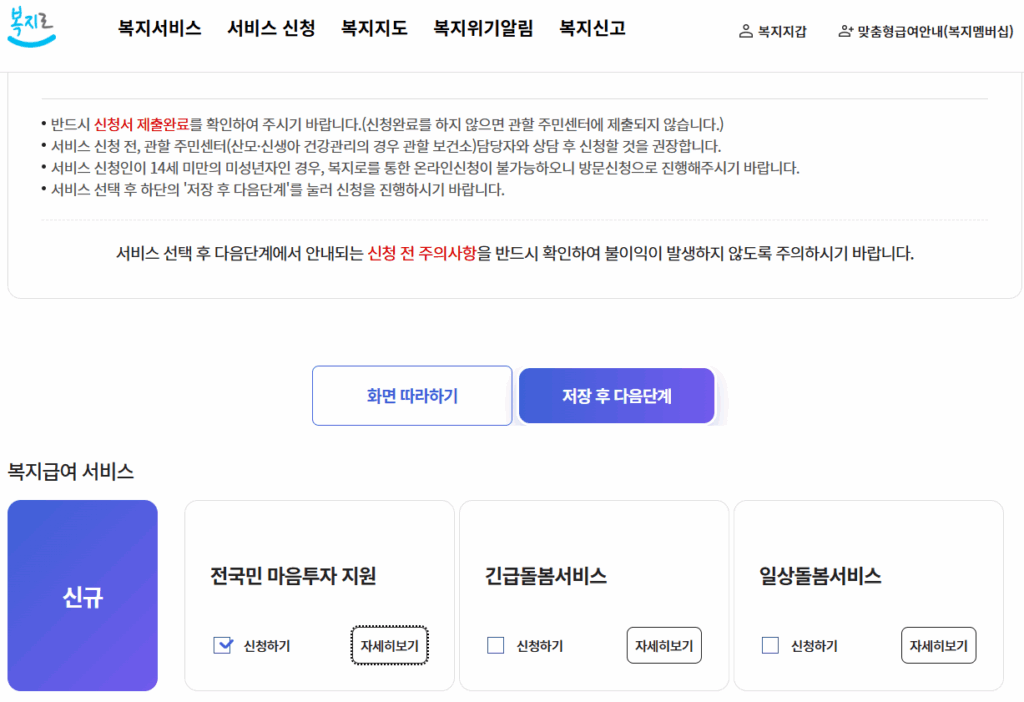Click the 긴급돌봄서비스 card title
The width and height of the screenshot is (1024, 702).
(545, 575)
